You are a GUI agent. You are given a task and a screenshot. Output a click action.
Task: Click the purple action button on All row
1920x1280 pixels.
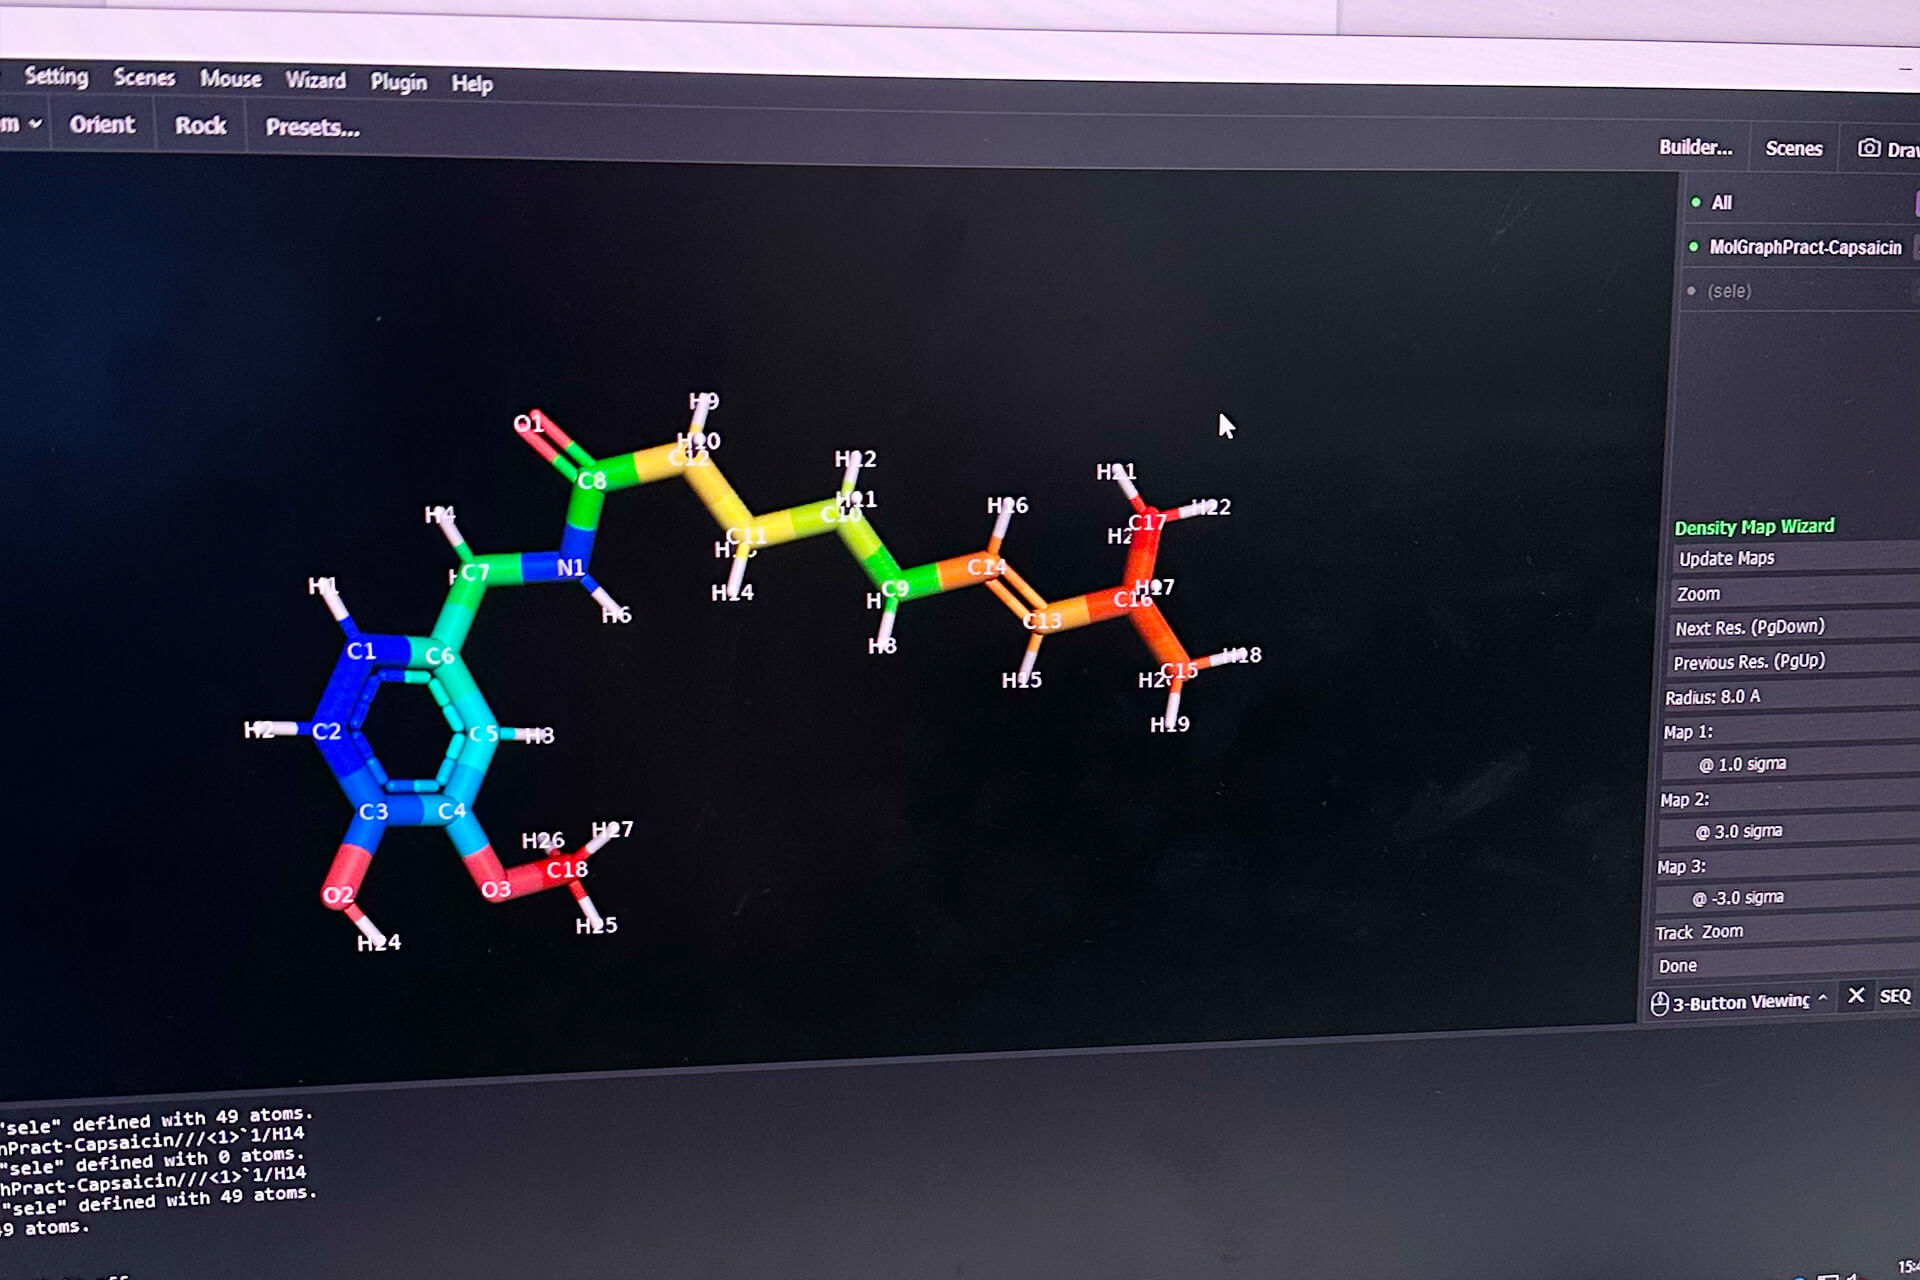[x=1916, y=203]
